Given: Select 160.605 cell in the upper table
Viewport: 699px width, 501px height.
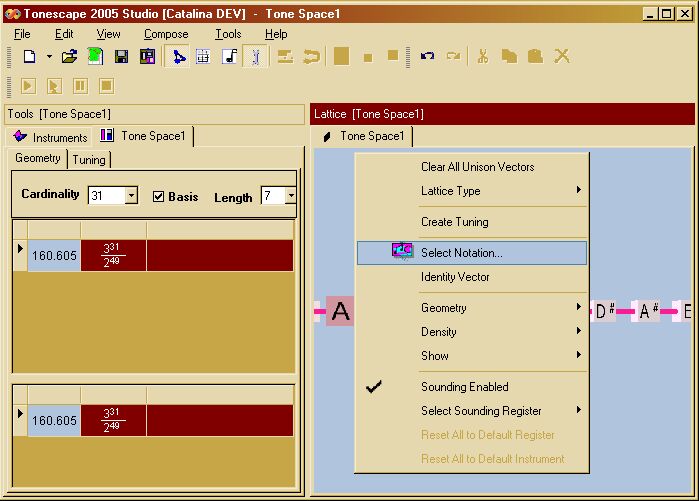Looking at the screenshot, I should pyautogui.click(x=54, y=255).
